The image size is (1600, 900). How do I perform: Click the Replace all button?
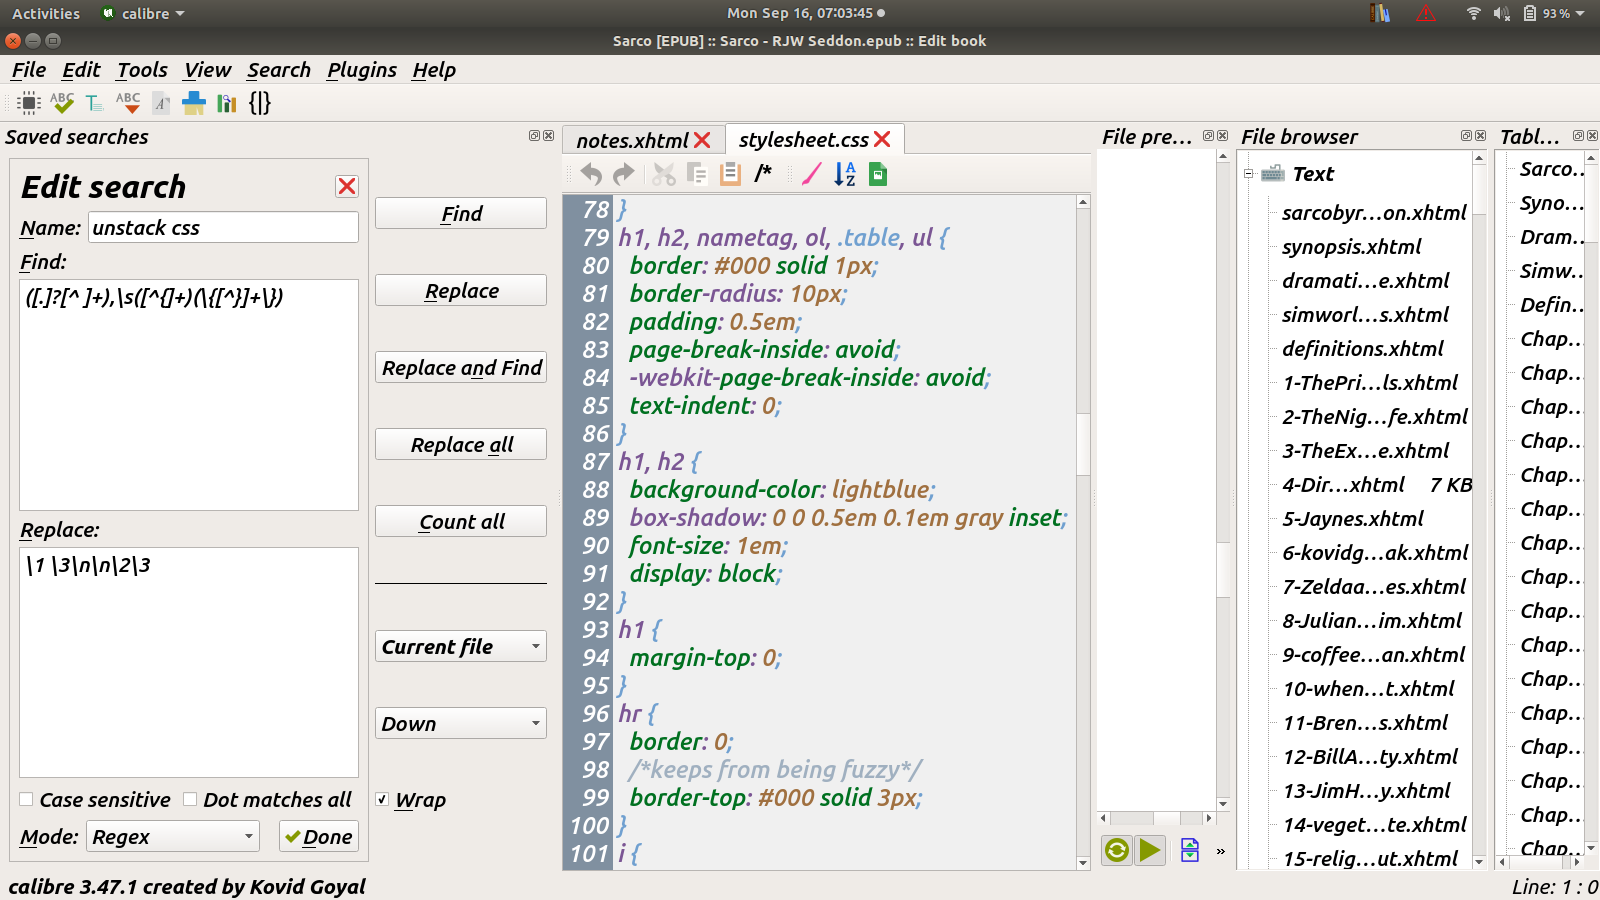click(461, 445)
